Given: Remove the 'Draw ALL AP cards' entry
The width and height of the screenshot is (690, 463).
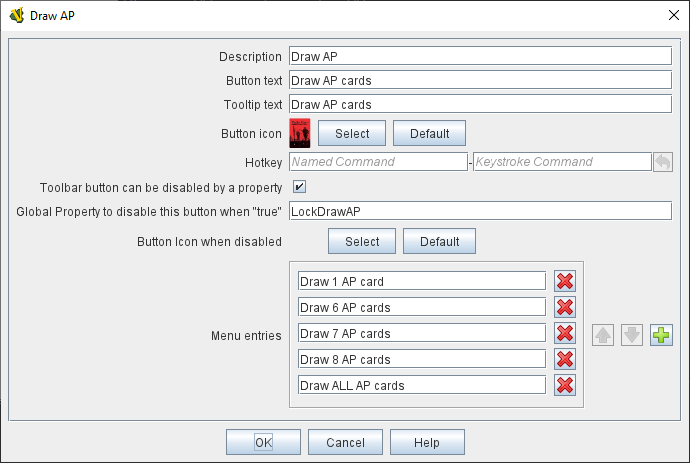Looking at the screenshot, I should click(x=564, y=386).
